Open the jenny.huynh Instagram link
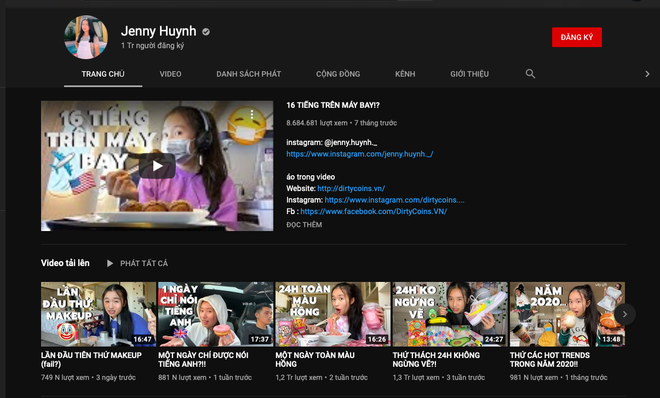This screenshot has width=660, height=398. (x=360, y=154)
